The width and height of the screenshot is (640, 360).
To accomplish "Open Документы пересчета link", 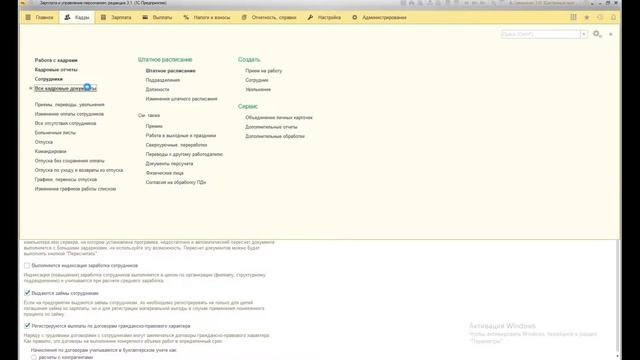I will coord(169,163).
